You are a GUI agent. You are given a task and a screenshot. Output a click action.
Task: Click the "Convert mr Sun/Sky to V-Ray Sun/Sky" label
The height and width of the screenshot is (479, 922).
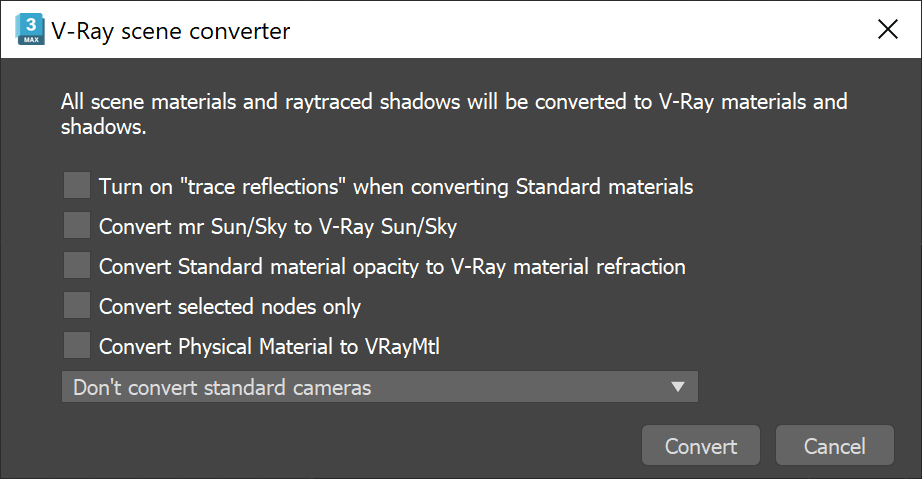pyautogui.click(x=278, y=227)
